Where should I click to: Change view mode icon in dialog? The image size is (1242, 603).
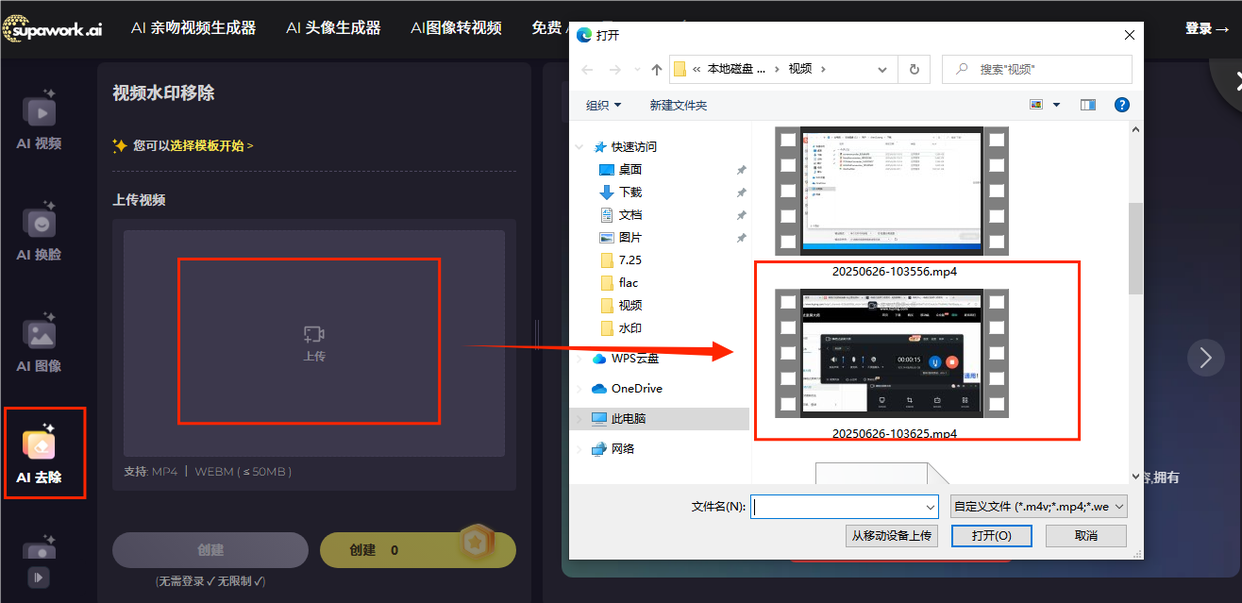(x=1036, y=105)
